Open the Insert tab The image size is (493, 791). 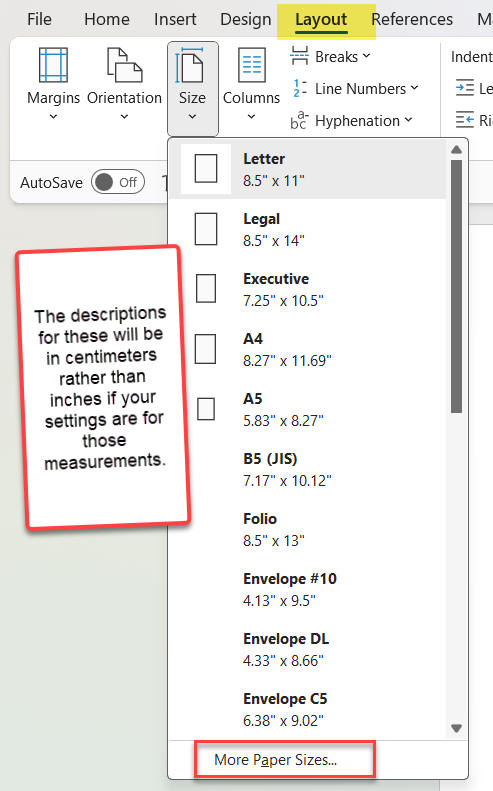point(175,19)
